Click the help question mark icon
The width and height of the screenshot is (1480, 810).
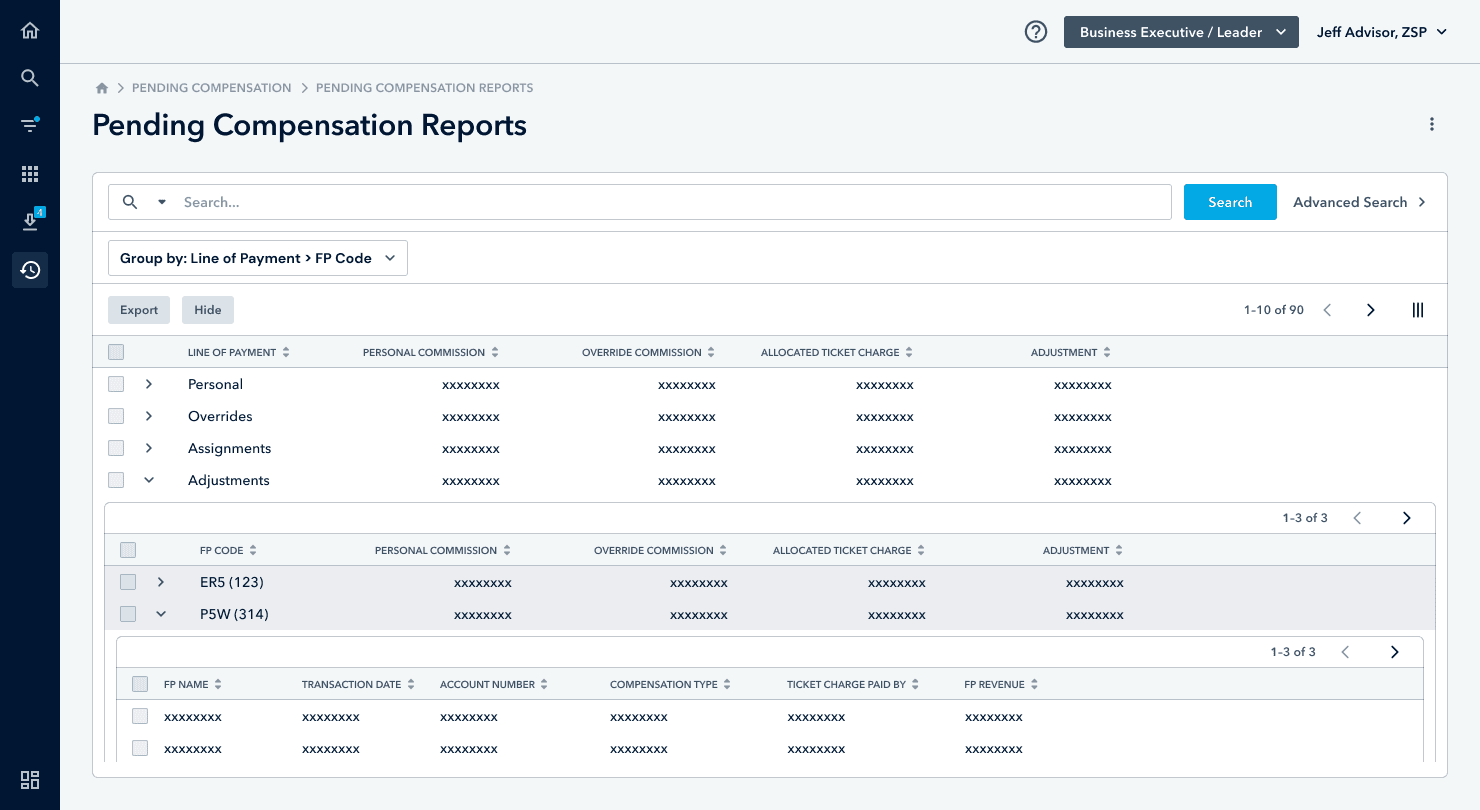[x=1036, y=32]
